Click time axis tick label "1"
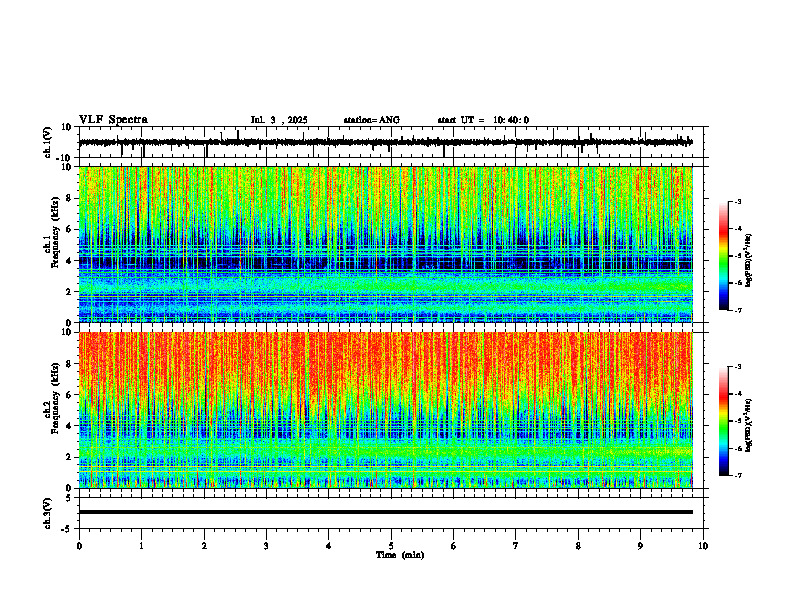The height and width of the screenshot is (612, 792). 141,546
